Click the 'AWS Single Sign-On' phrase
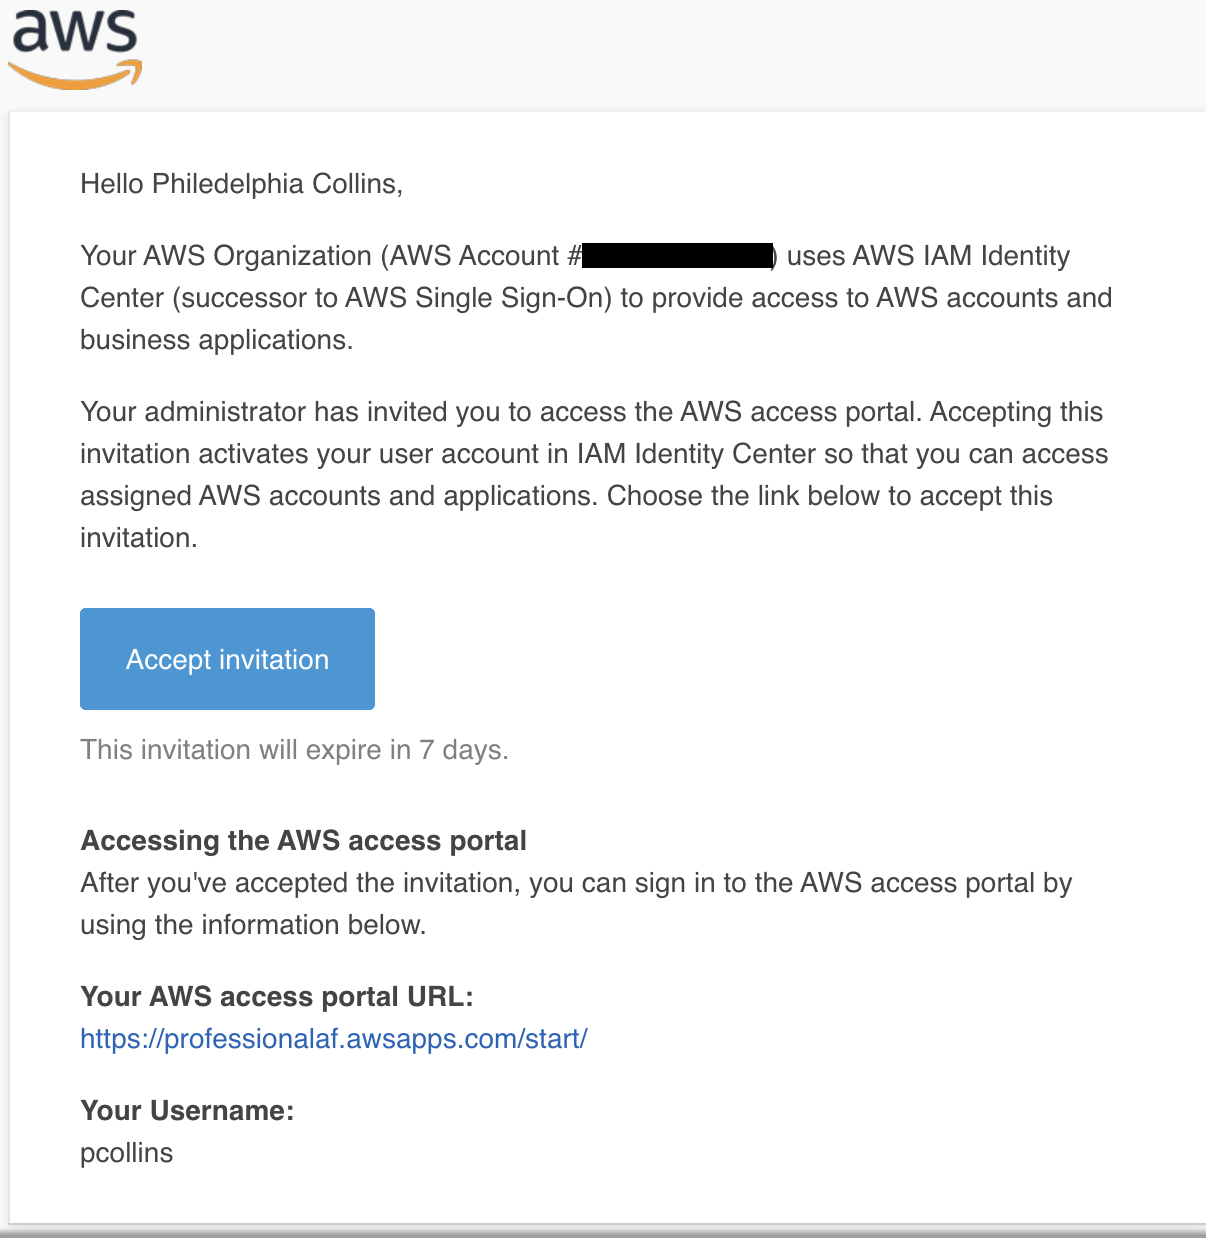 478,298
